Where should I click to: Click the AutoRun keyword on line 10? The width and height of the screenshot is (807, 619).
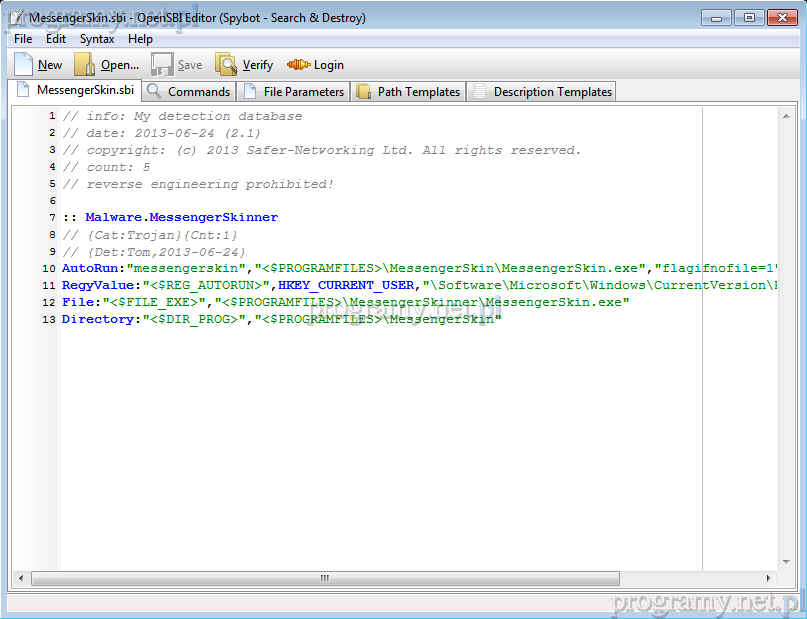(x=90, y=268)
